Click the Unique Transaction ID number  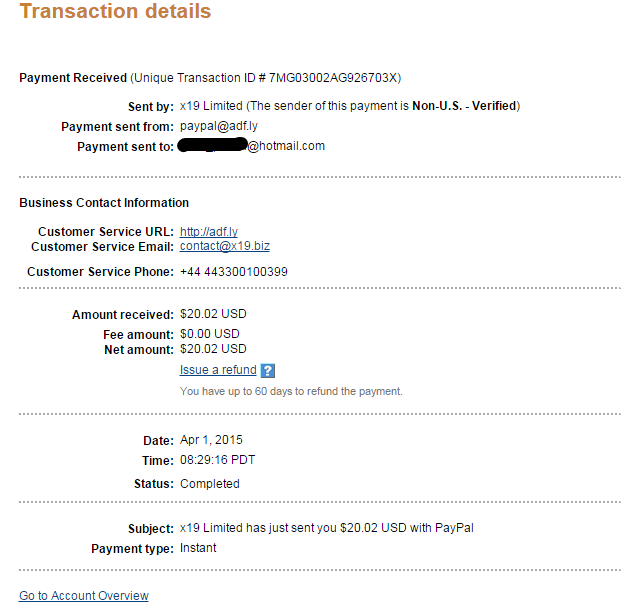pyautogui.click(x=333, y=78)
